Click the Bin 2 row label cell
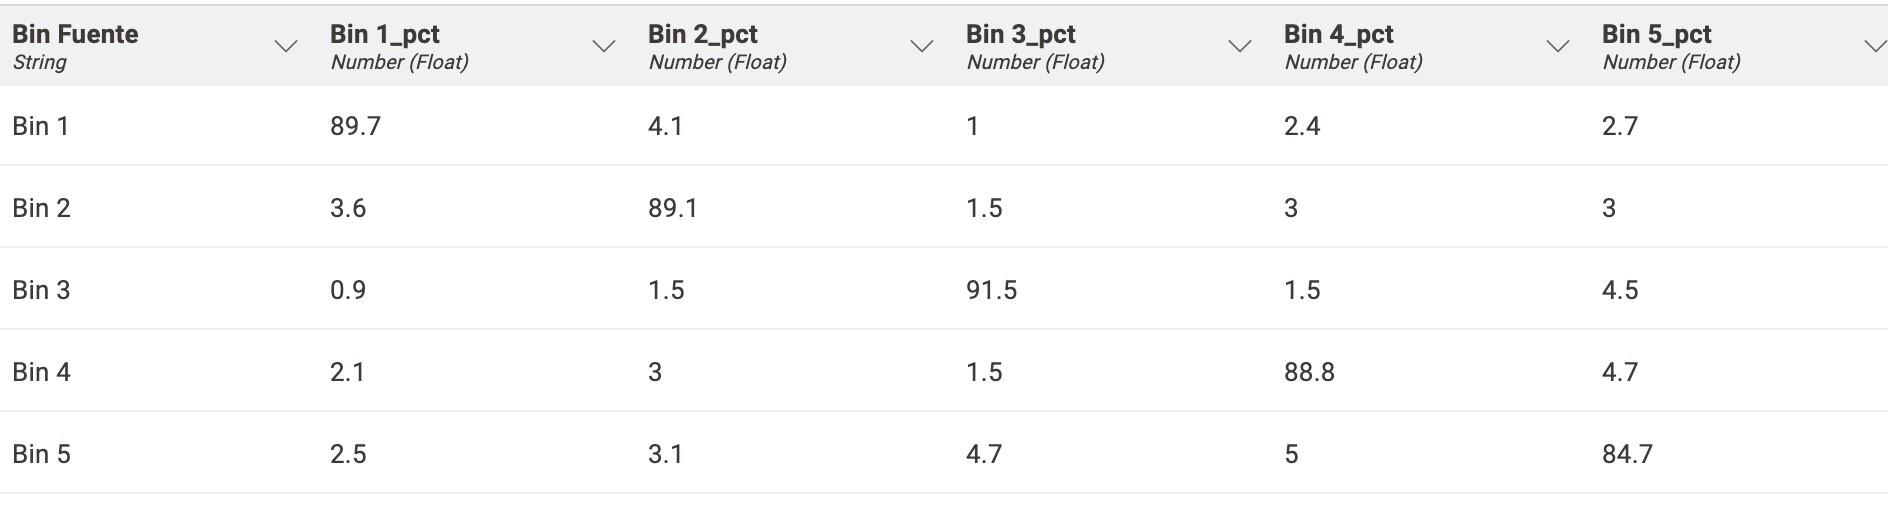 click(x=159, y=208)
